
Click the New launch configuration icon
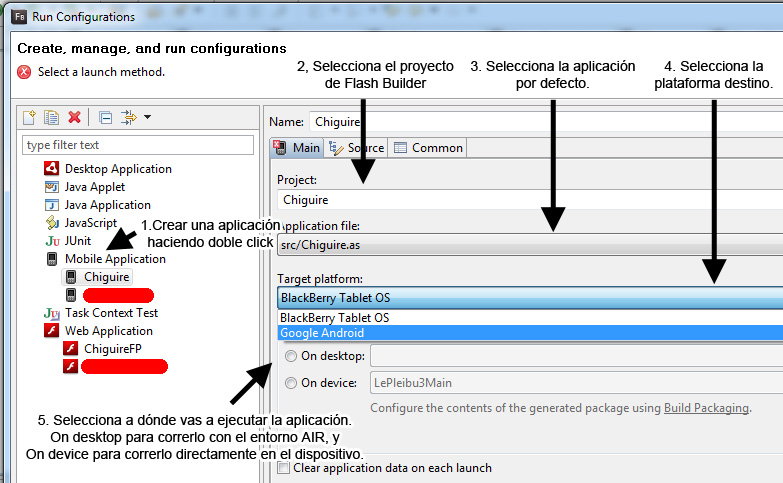(29, 117)
